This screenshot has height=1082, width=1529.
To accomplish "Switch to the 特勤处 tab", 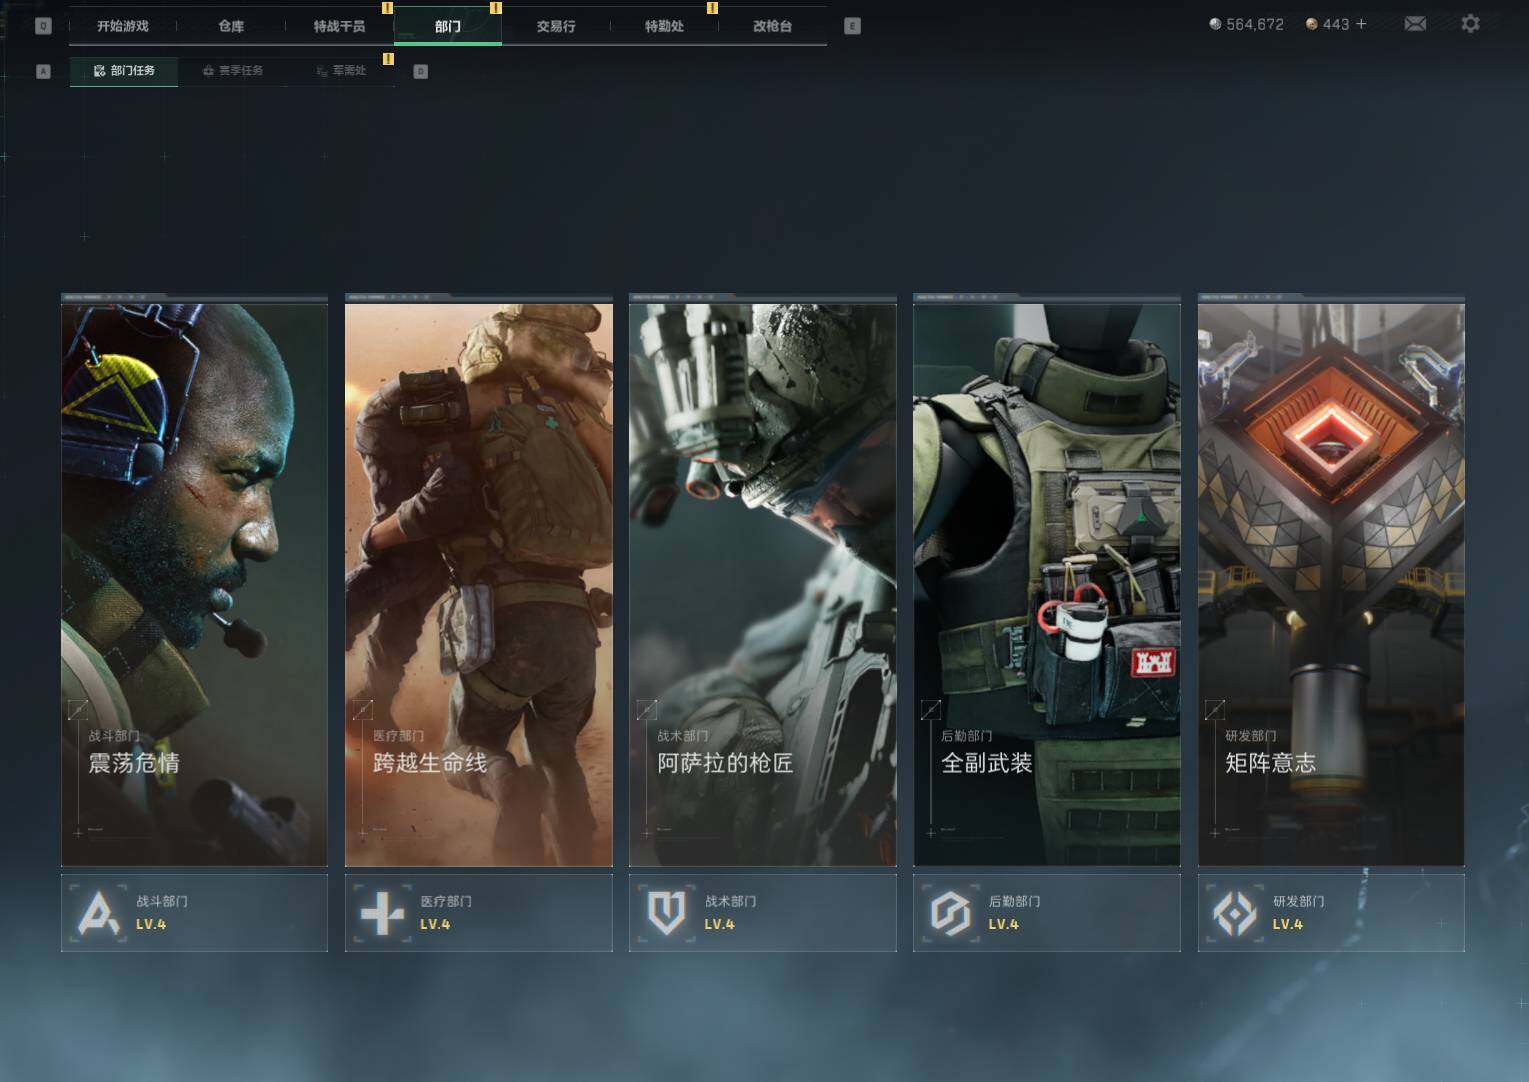I will coord(664,27).
